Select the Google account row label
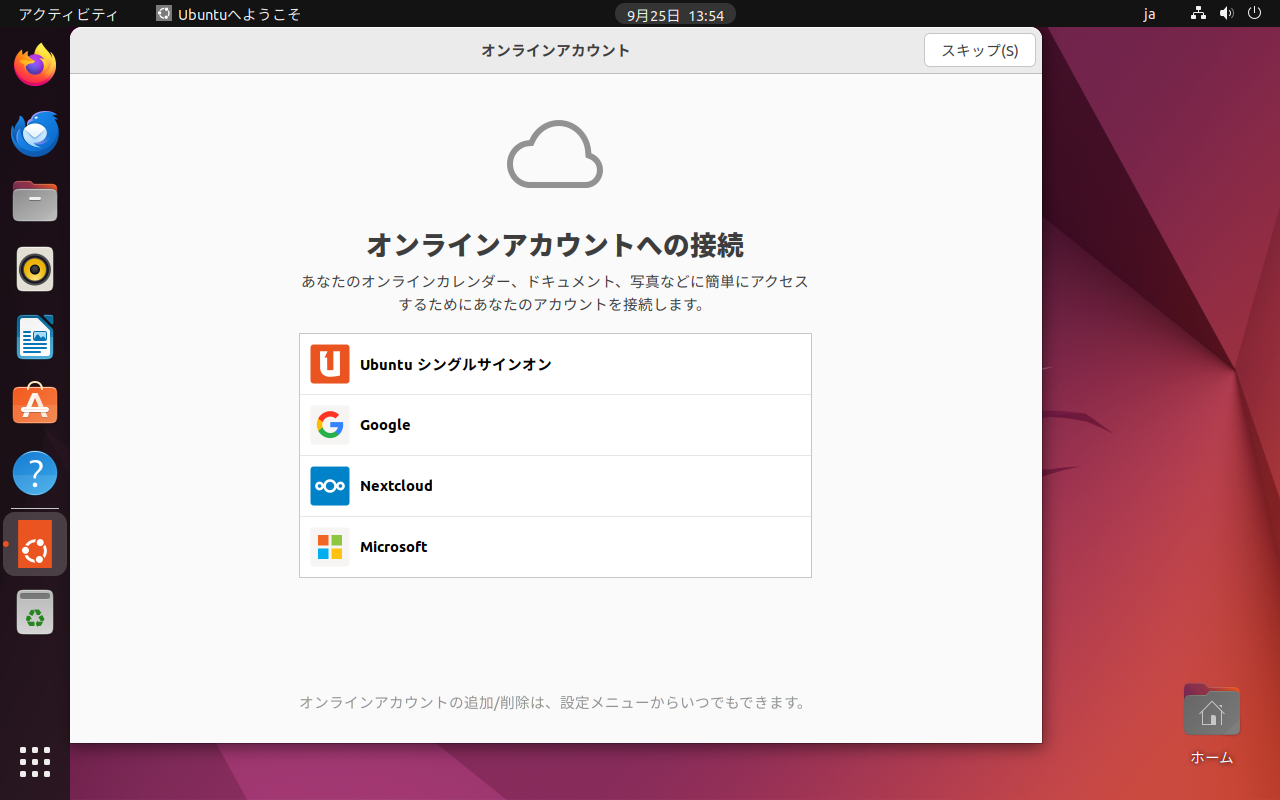The image size is (1280, 800). click(x=385, y=425)
